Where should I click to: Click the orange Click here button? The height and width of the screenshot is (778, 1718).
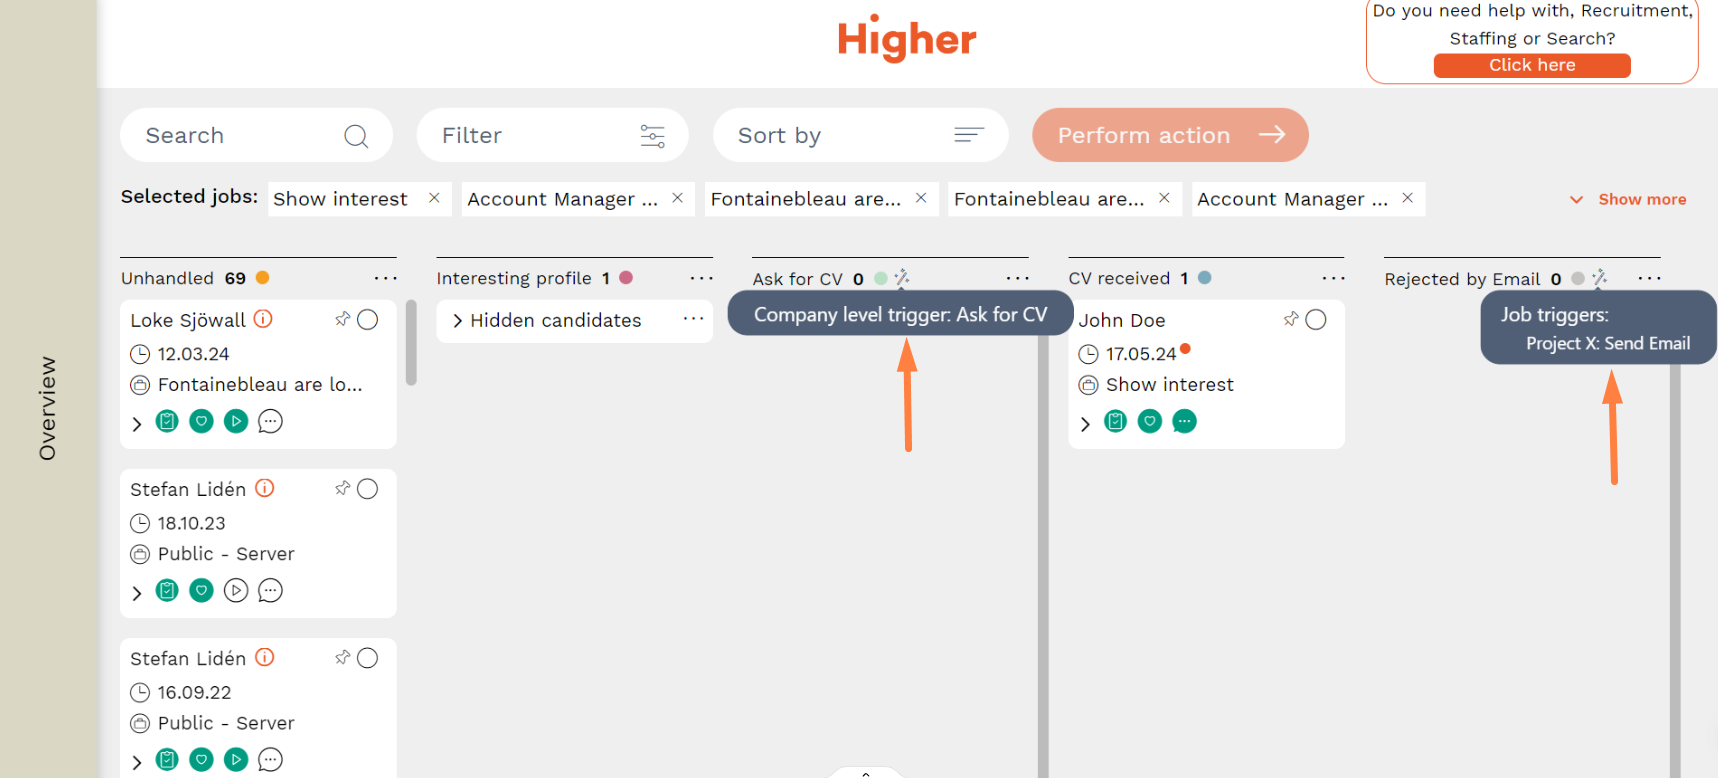coord(1531,65)
